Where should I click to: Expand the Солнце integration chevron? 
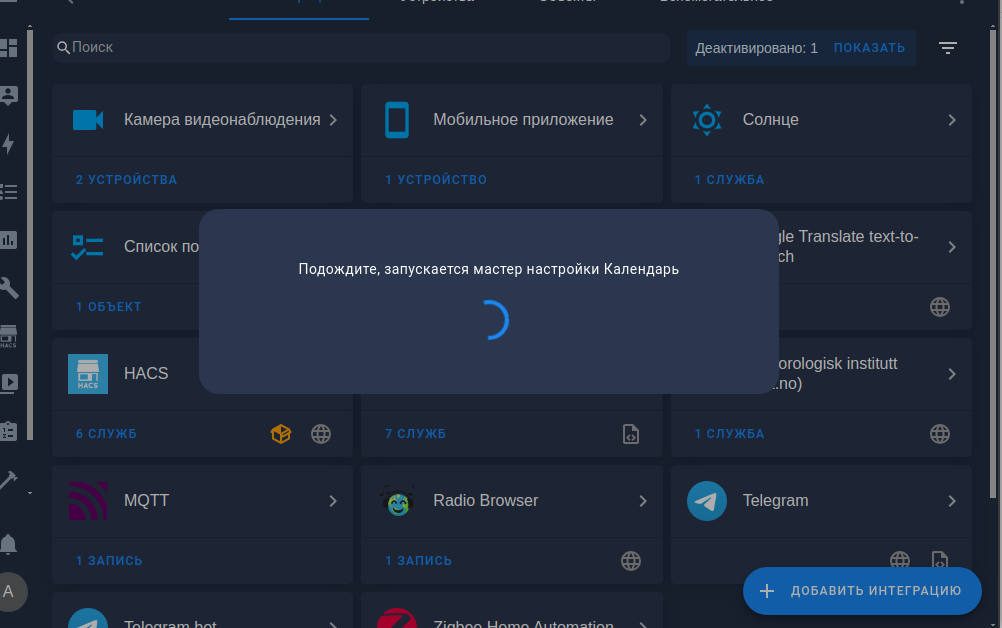point(952,120)
